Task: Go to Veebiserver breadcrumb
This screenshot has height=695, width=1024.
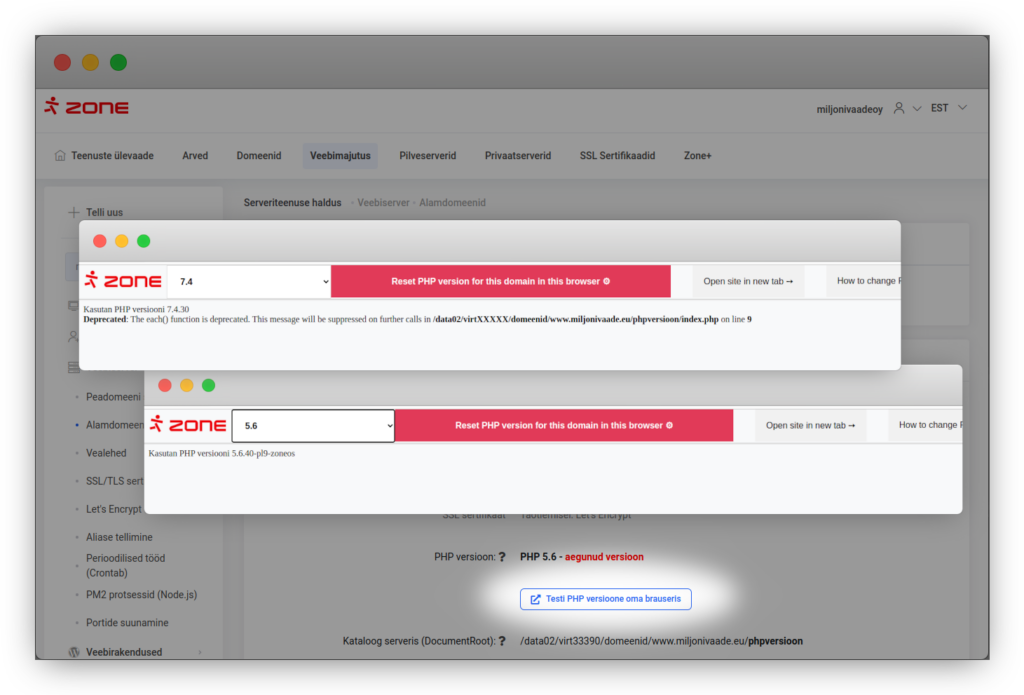Action: point(383,202)
